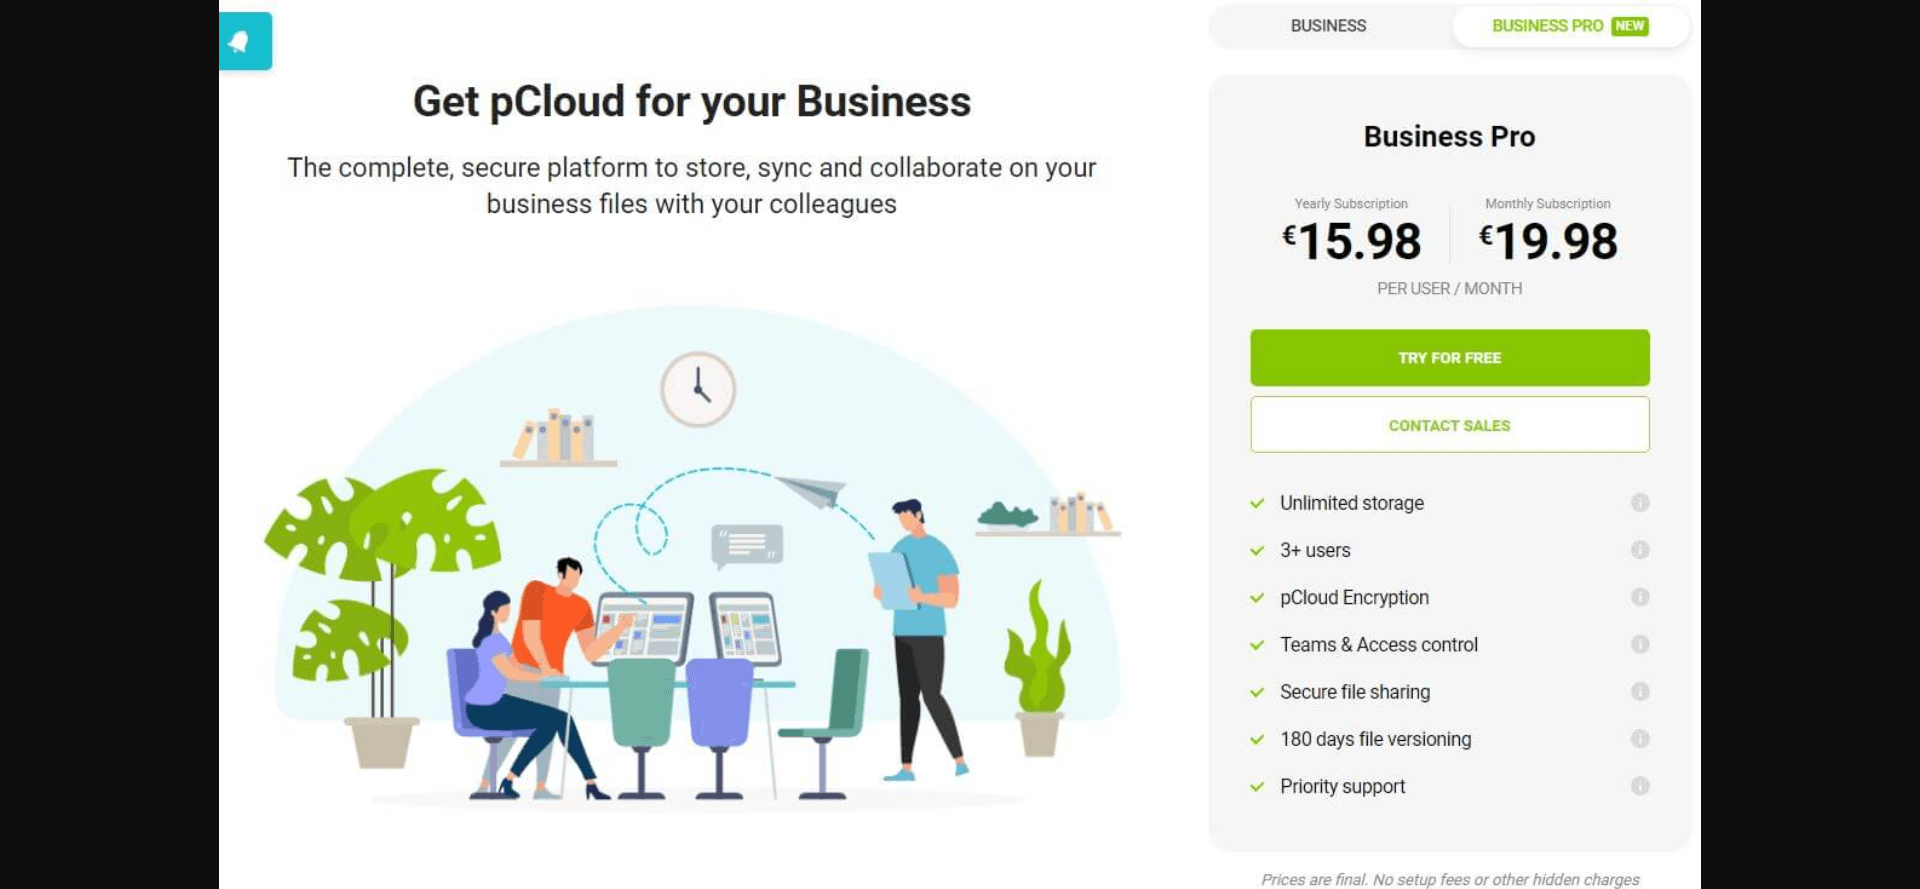Click info icon for Teams & Access control
The height and width of the screenshot is (889, 1920).
pos(1639,645)
